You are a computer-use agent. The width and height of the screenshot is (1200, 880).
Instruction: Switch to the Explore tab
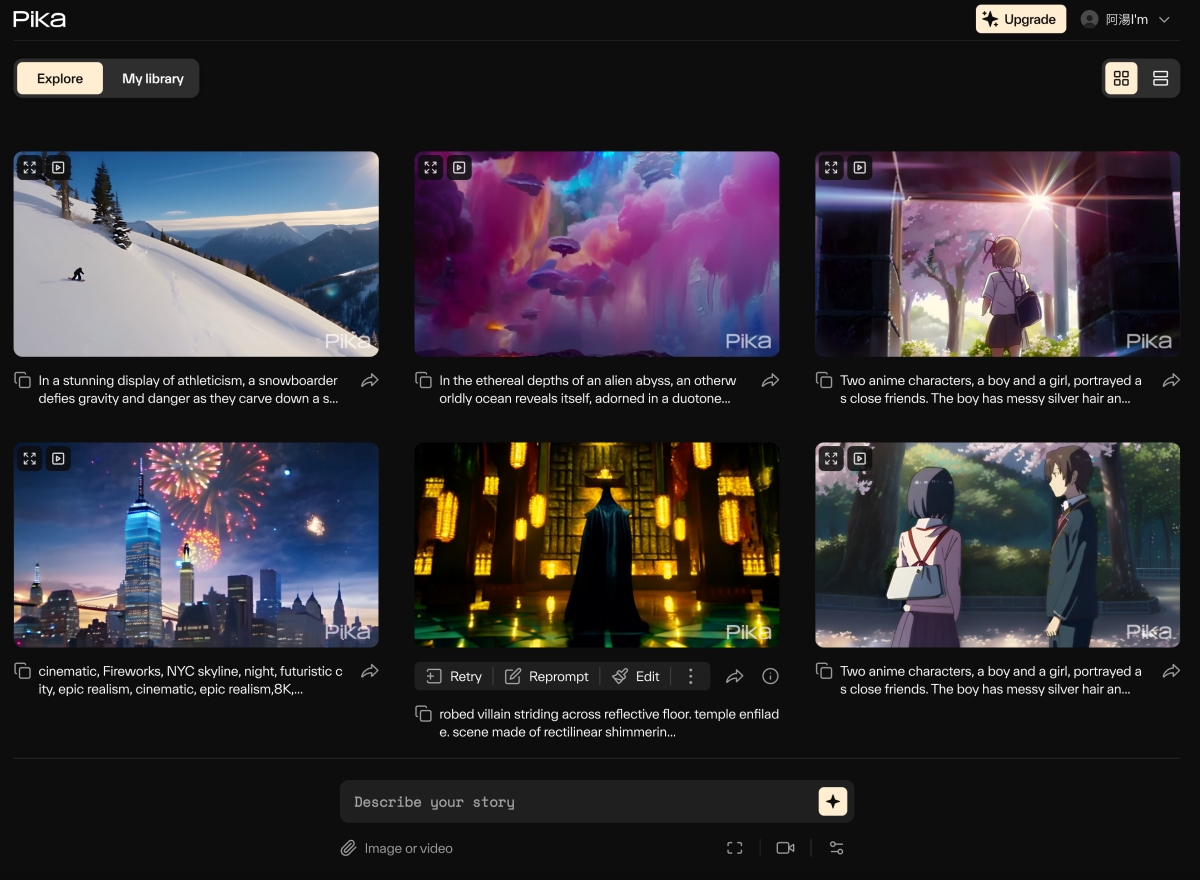click(x=60, y=78)
